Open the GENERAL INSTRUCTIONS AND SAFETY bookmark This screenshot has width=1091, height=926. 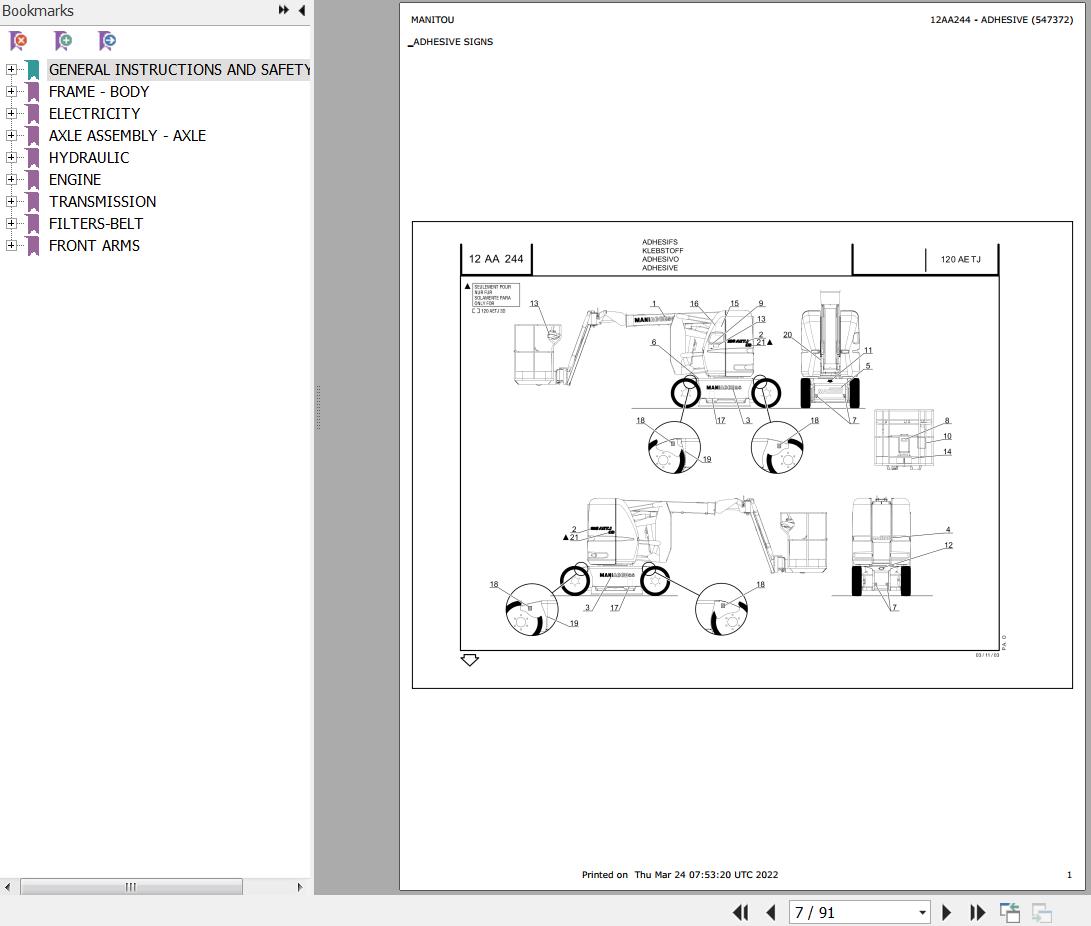(x=179, y=70)
